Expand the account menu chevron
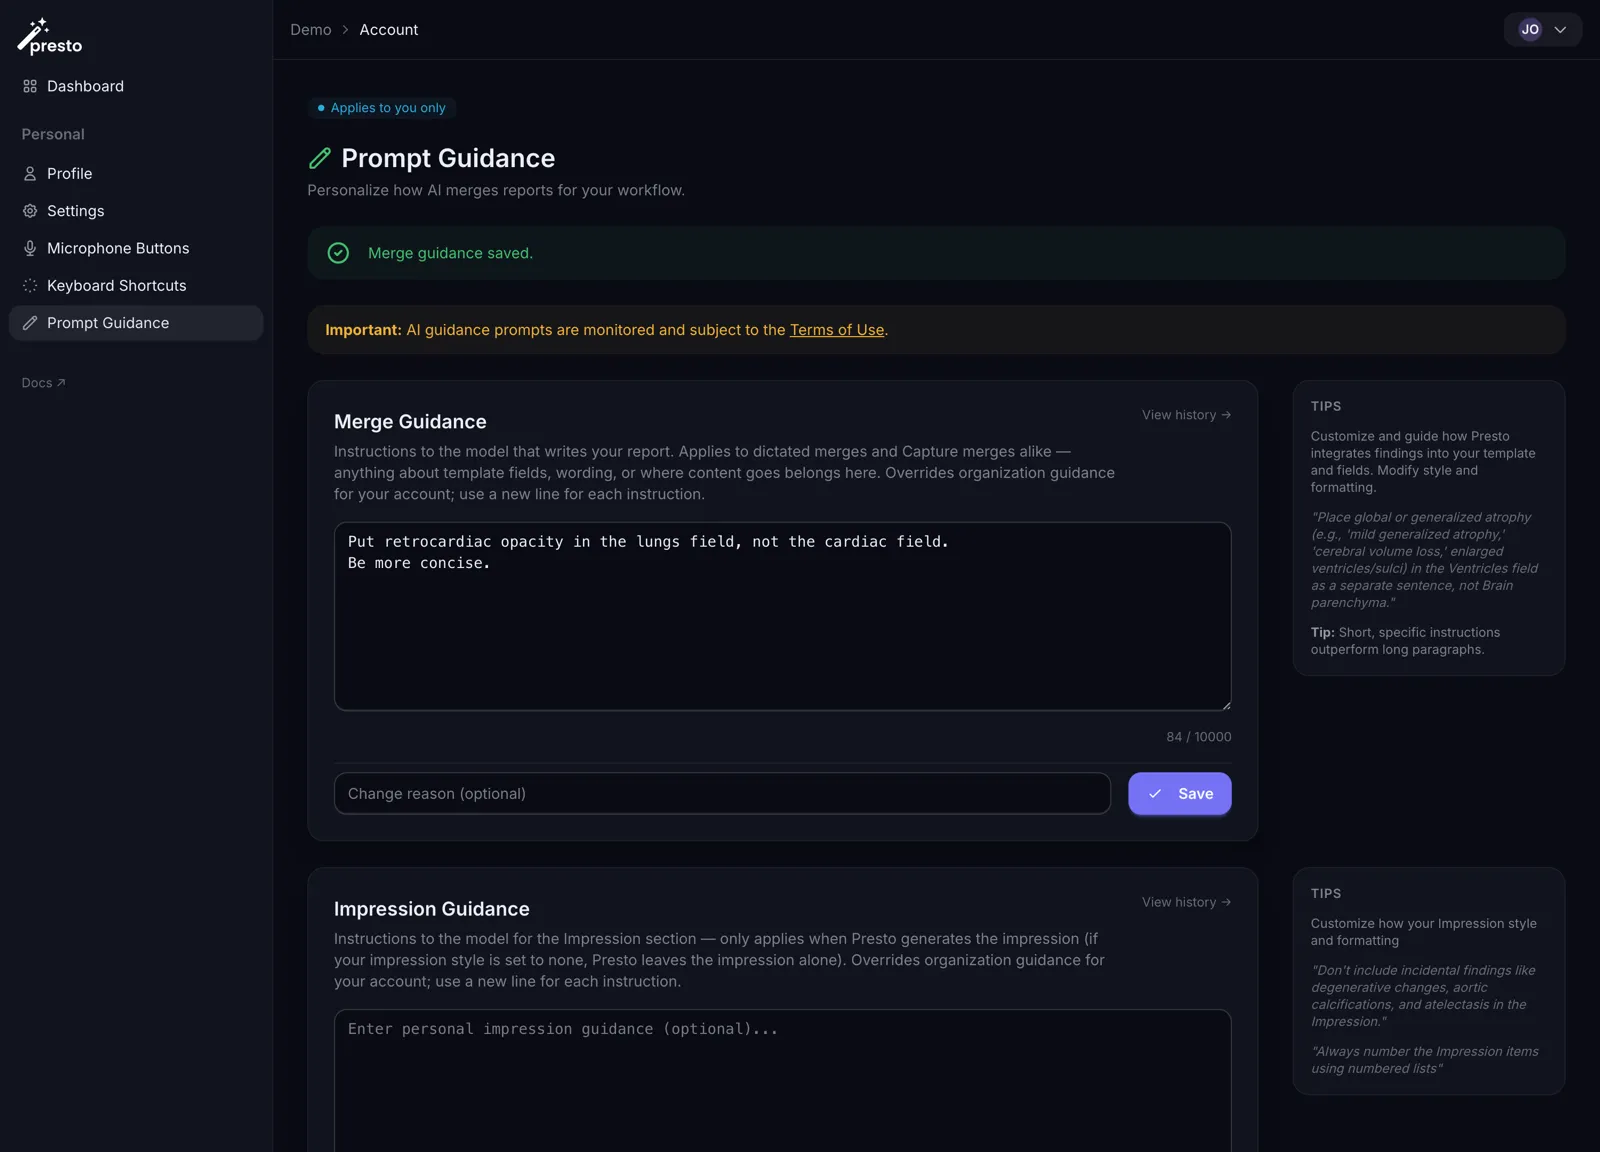Screen dimensions: 1600x1152 1560,30
